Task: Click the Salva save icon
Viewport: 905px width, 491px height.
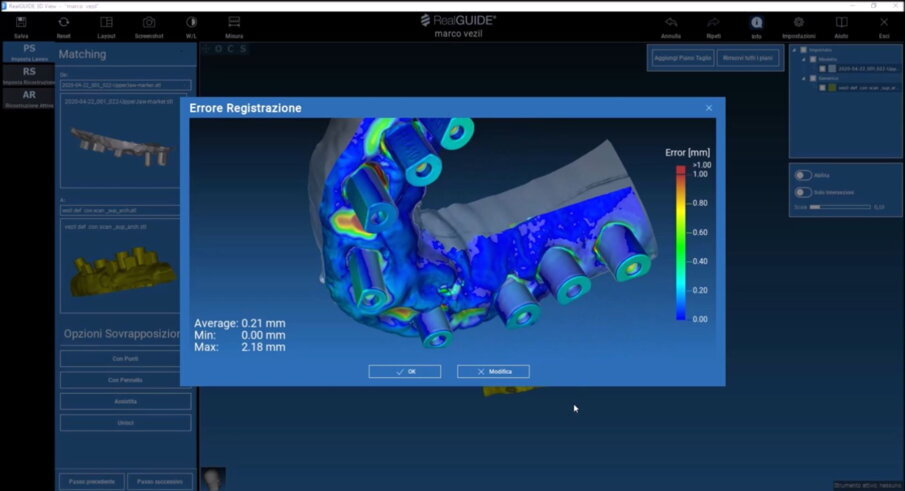Action: pos(21,23)
